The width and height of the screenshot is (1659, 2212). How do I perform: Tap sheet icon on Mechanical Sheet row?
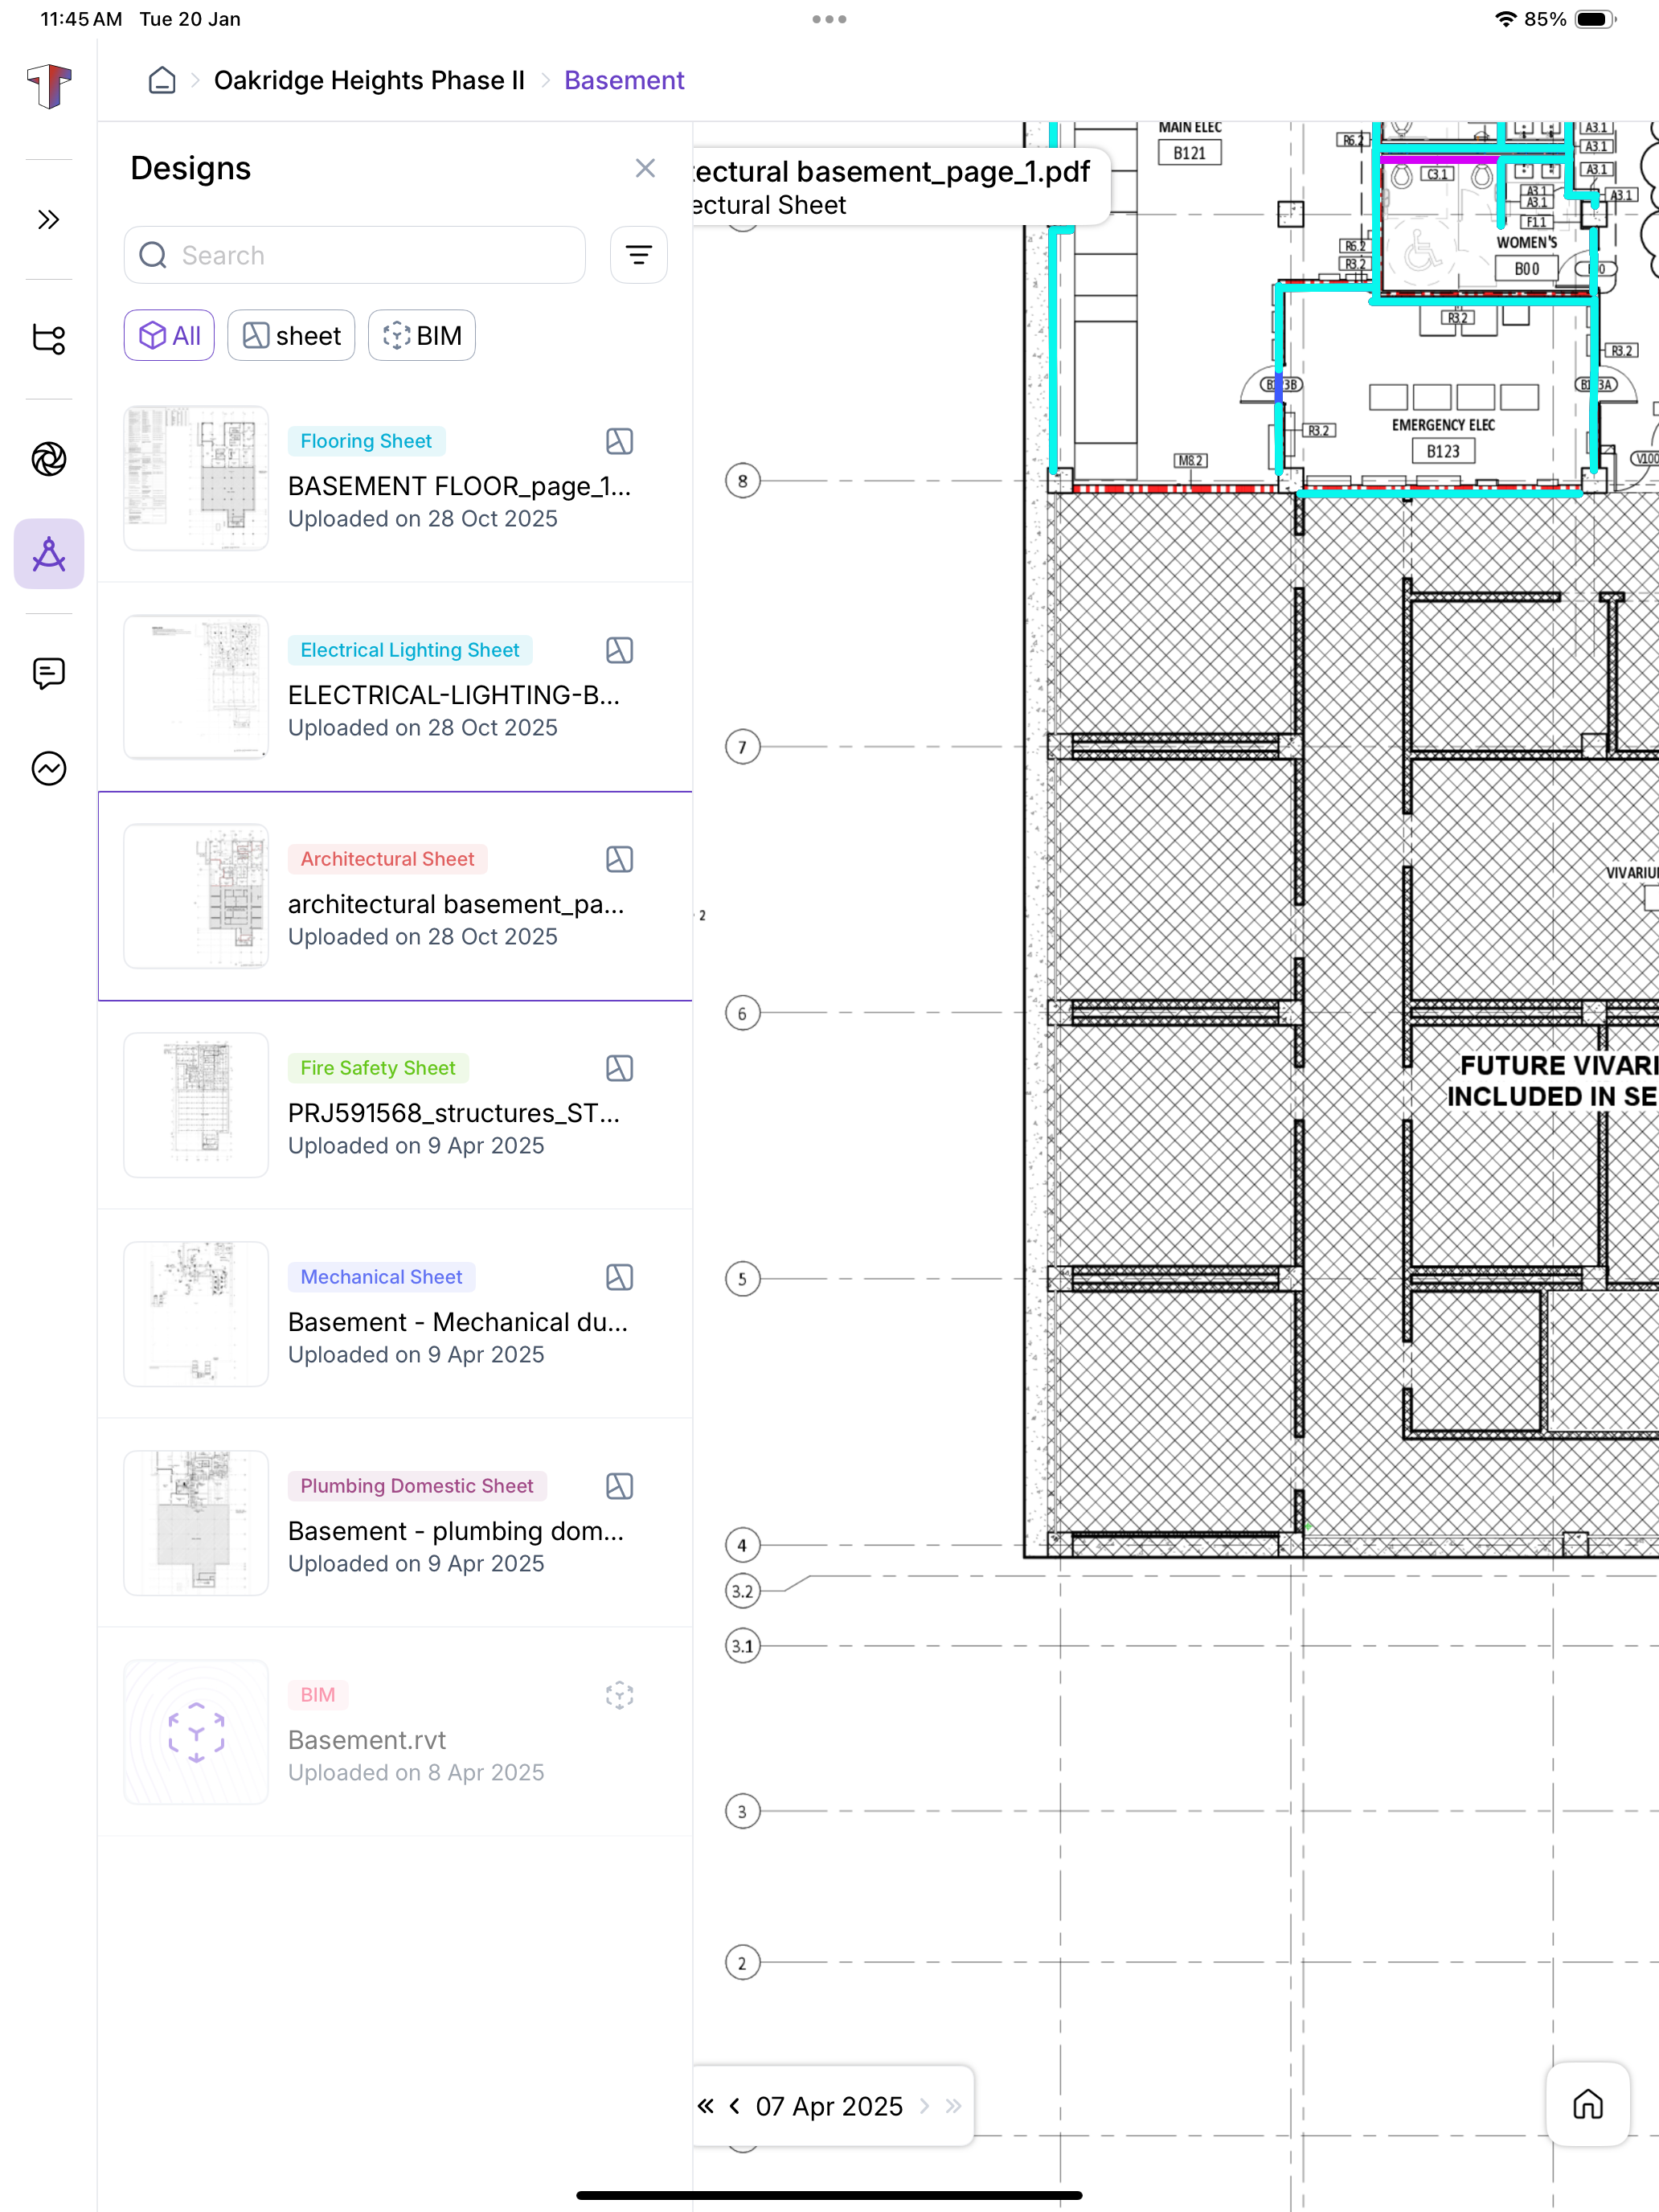[619, 1277]
